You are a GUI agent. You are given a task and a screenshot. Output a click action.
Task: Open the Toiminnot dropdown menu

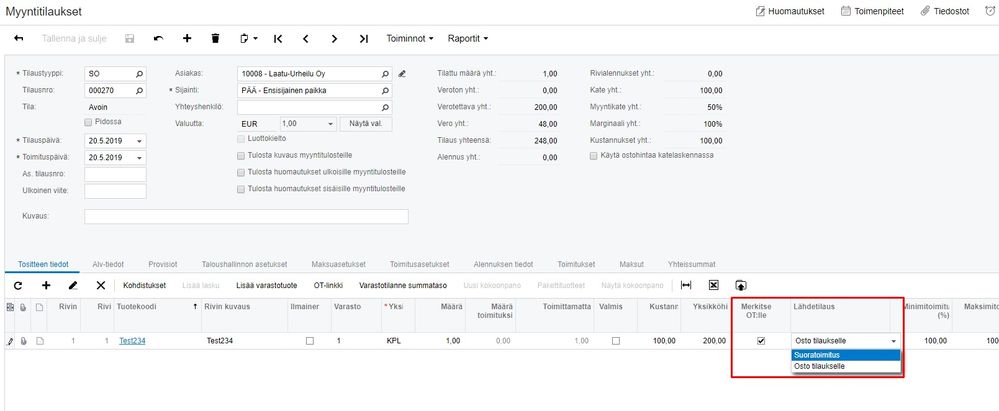coord(409,39)
